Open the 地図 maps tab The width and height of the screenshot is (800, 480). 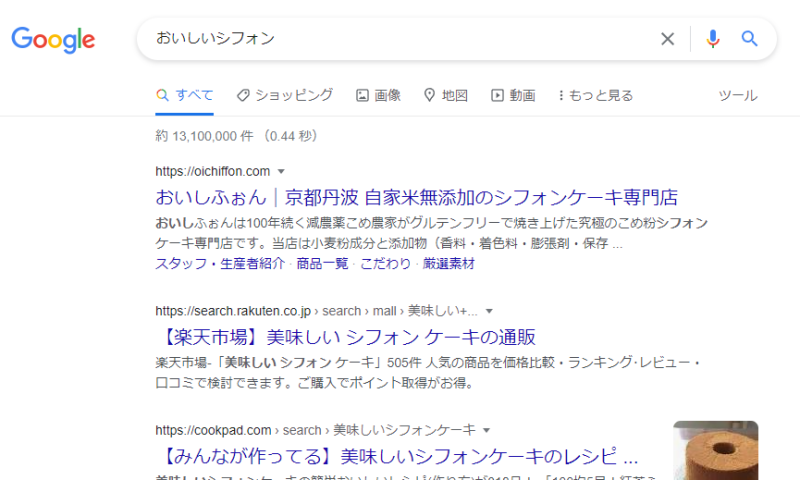[445, 95]
